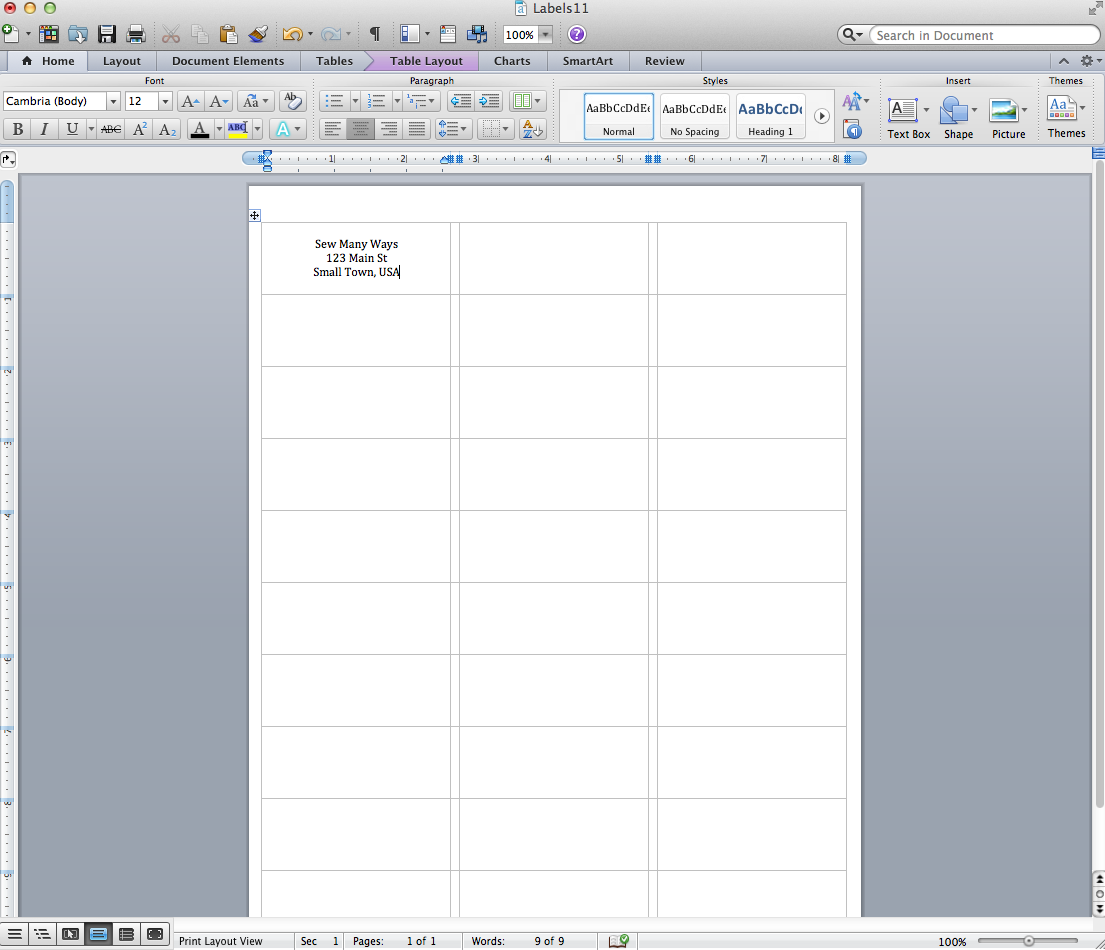The image size is (1105, 950).
Task: Open the ribbon settings gear menu
Action: [x=1089, y=61]
